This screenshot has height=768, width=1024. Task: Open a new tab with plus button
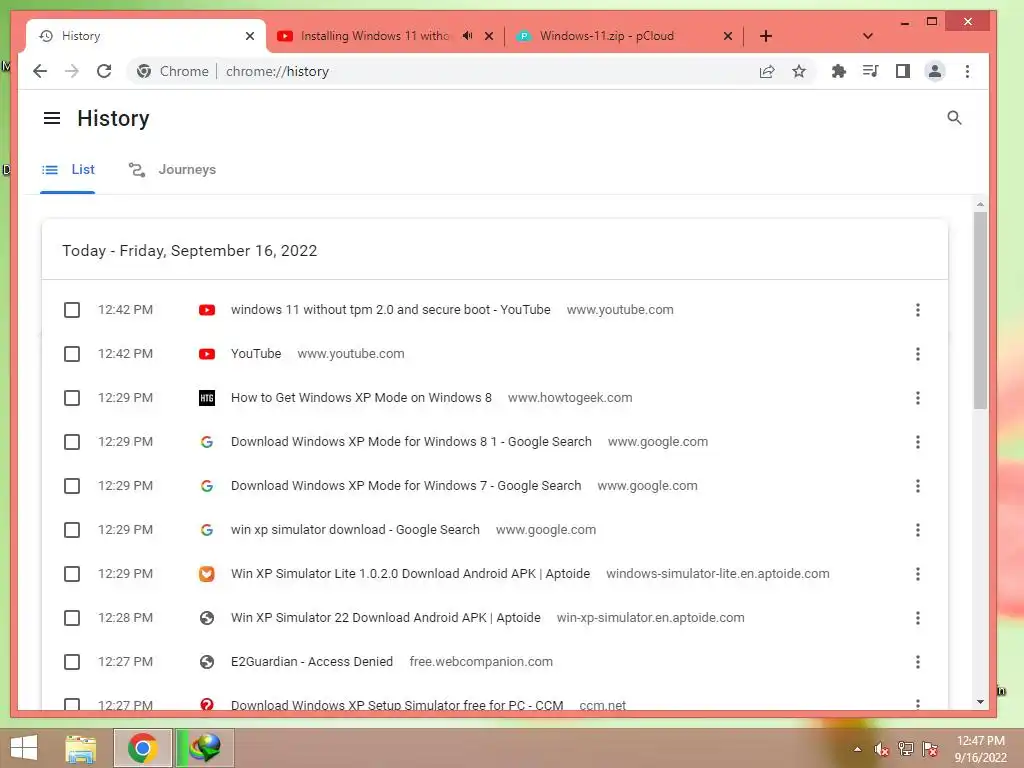(766, 36)
